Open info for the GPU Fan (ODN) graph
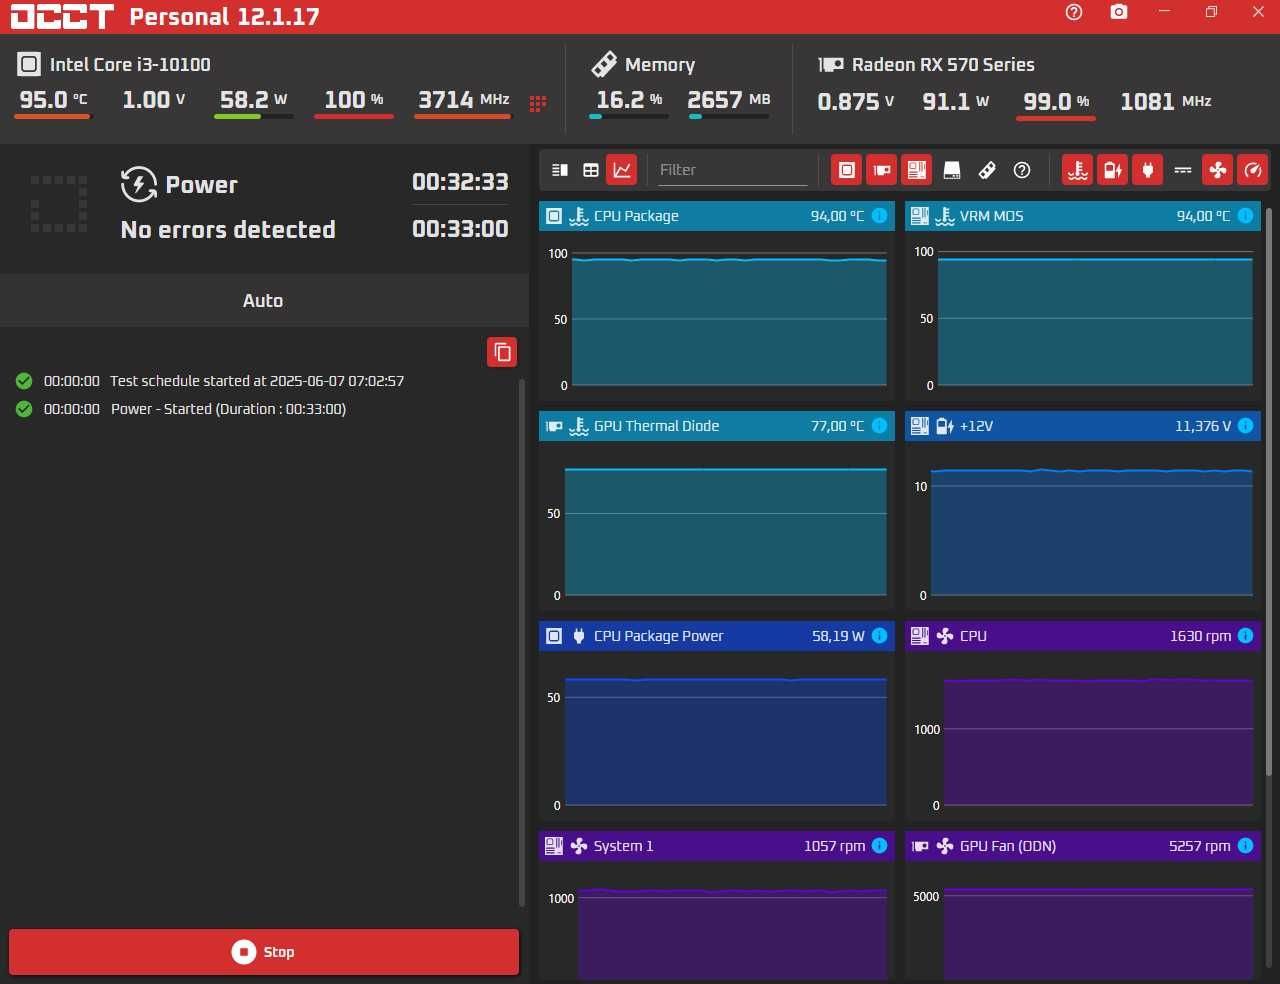Screen dimensions: 1280x984 click(1246, 846)
